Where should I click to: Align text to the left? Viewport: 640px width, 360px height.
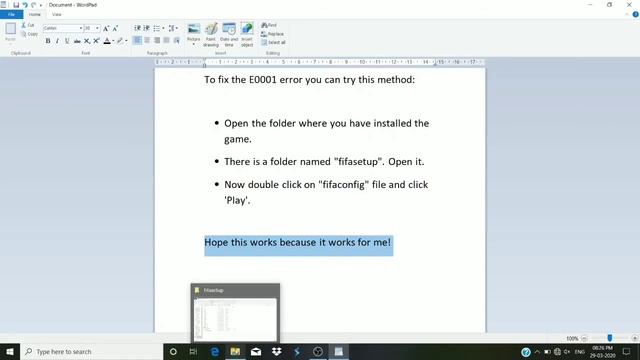(x=138, y=40)
